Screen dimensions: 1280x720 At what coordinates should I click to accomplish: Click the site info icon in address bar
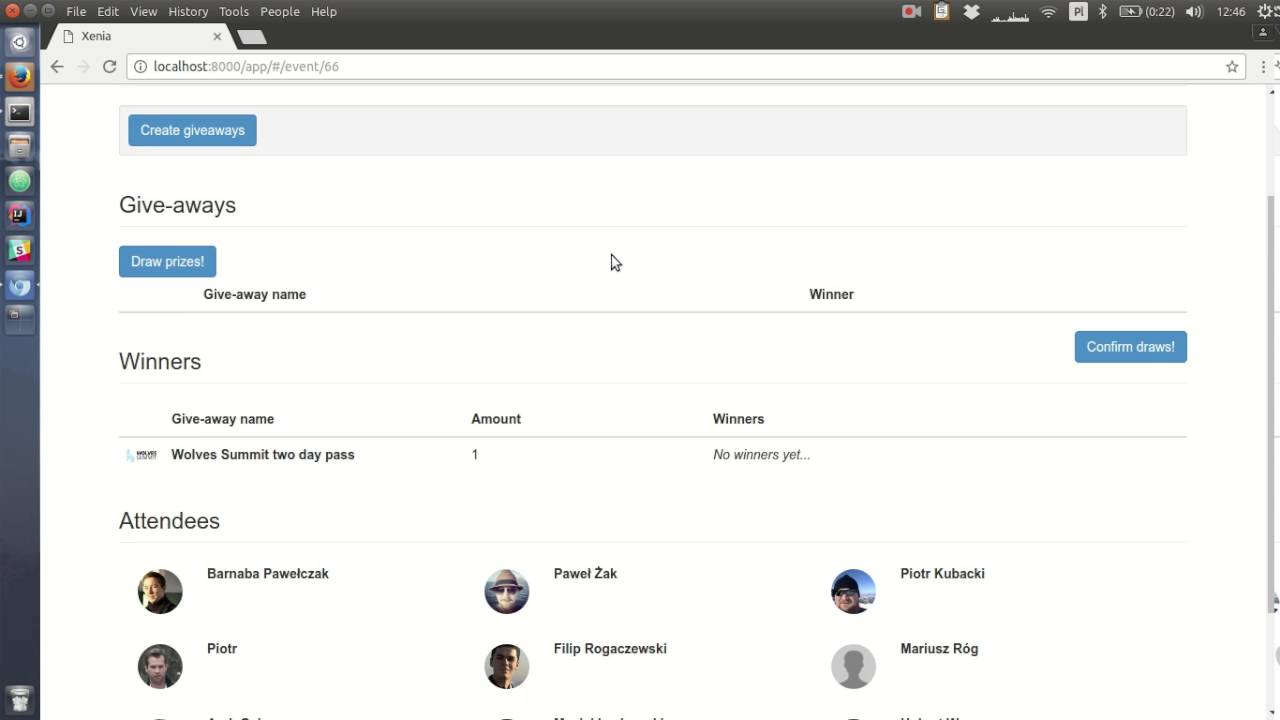pyautogui.click(x=141, y=67)
